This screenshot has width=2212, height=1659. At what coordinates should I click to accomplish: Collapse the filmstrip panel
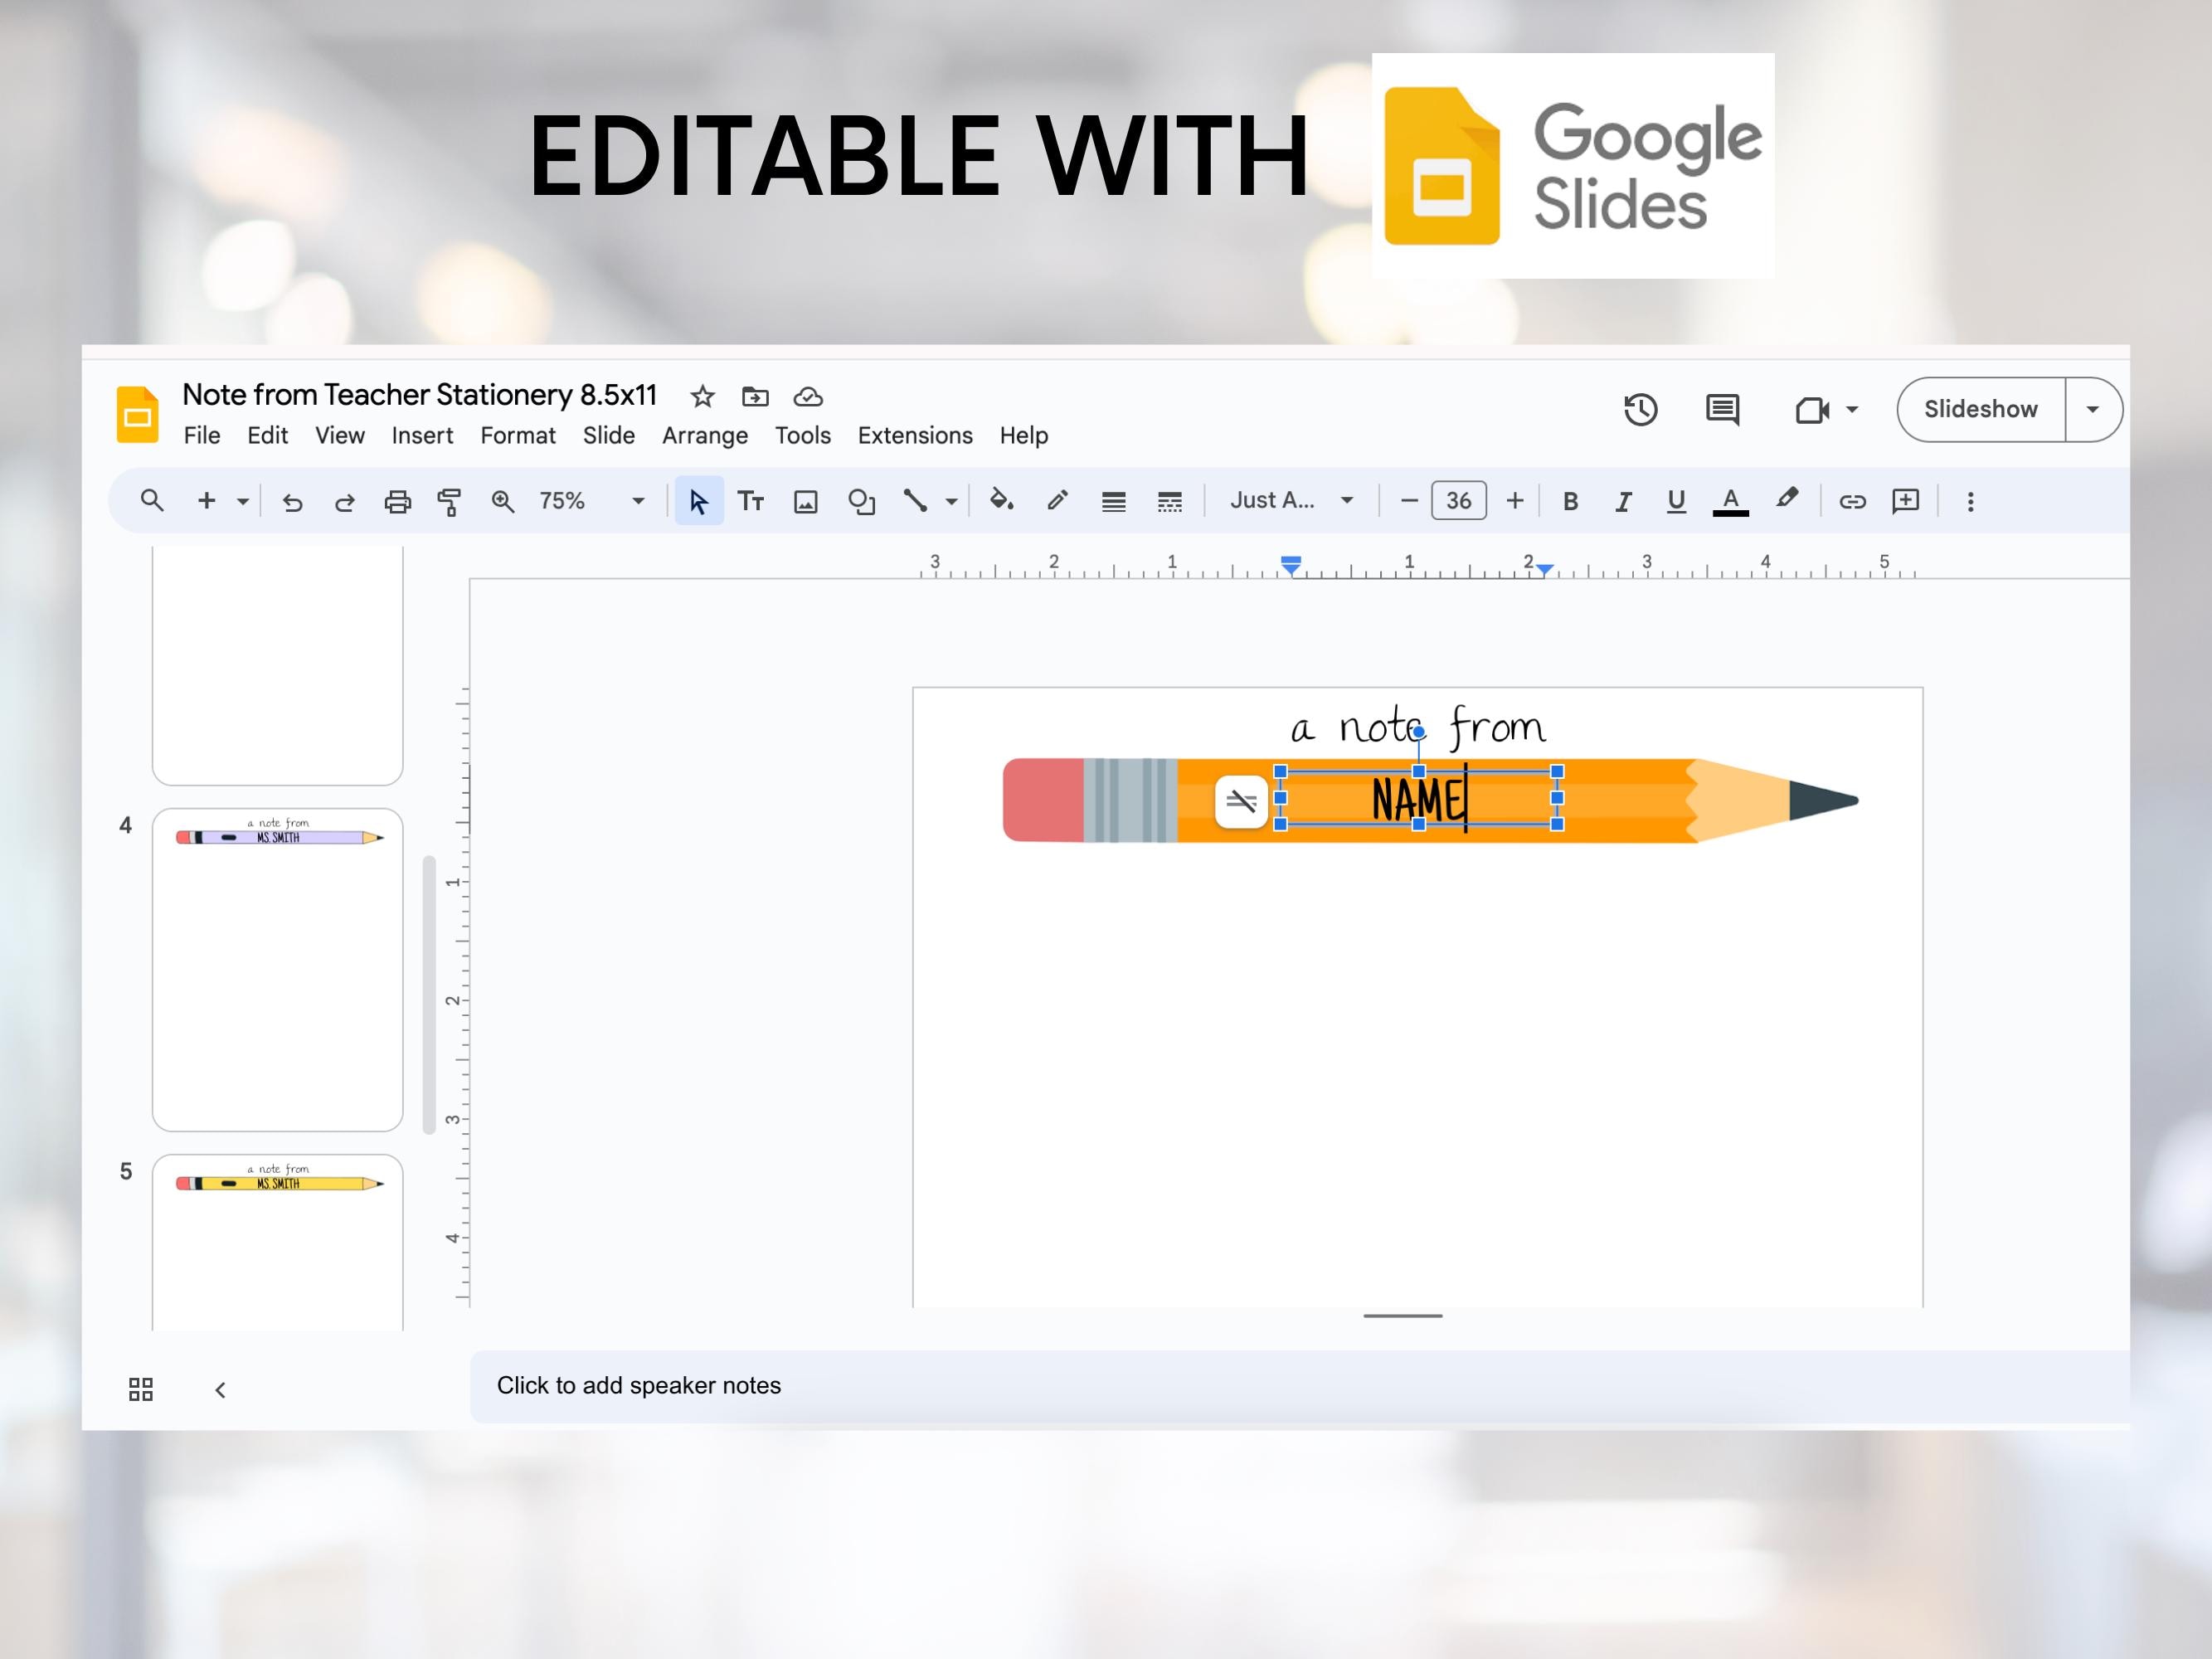click(x=220, y=1390)
